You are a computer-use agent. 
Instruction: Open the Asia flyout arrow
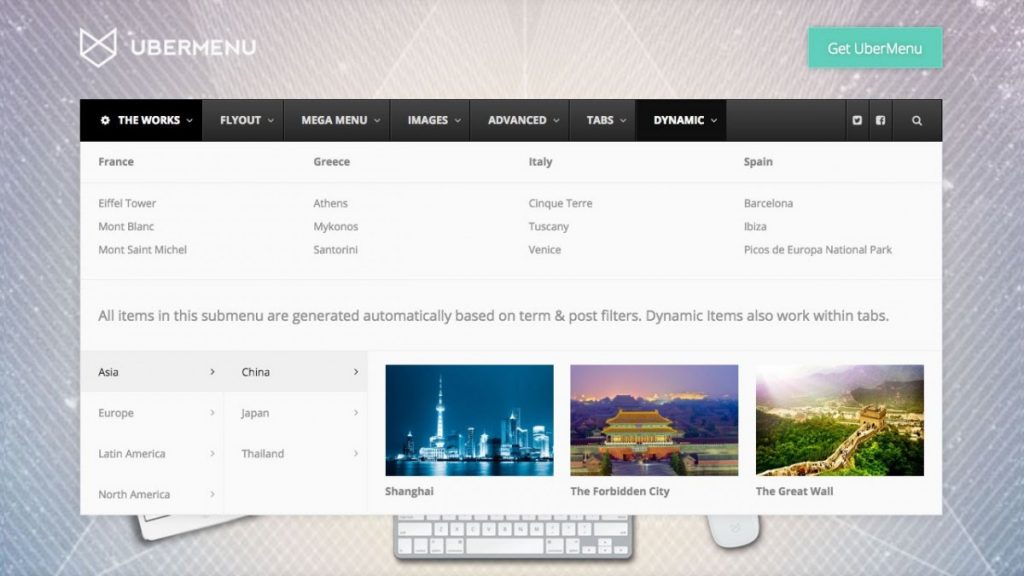pyautogui.click(x=215, y=372)
